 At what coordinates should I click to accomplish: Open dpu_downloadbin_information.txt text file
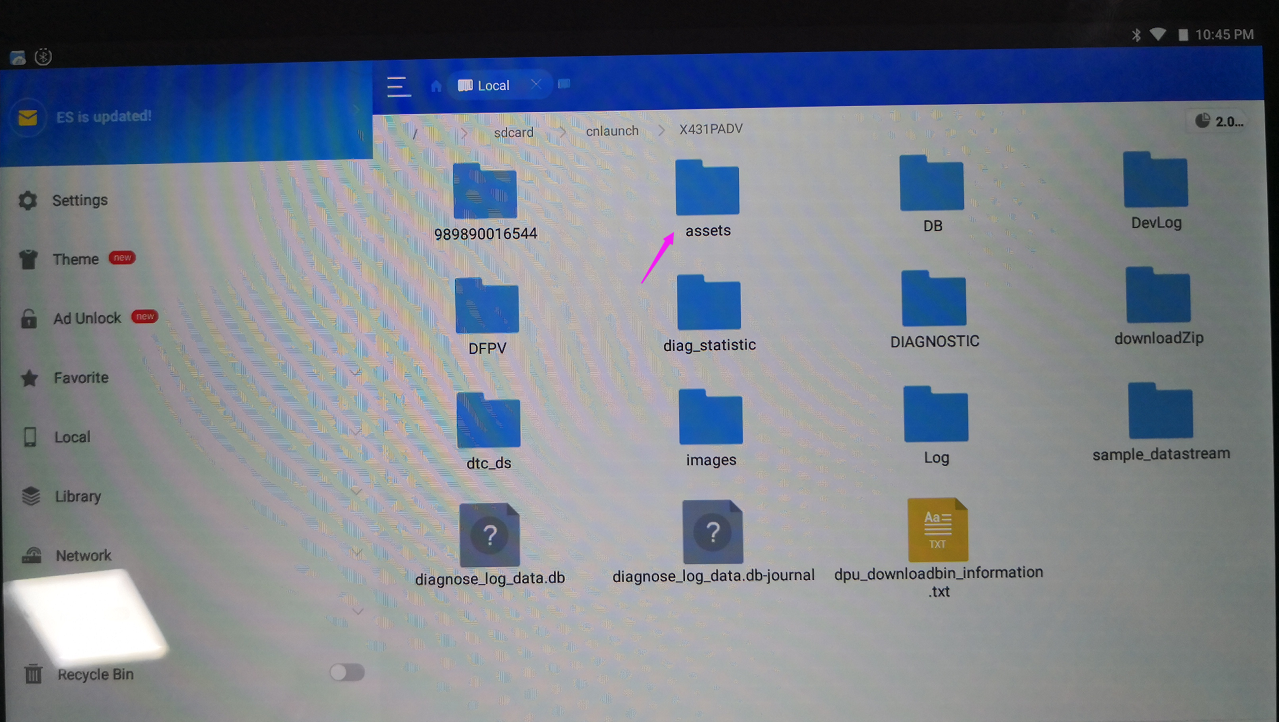coord(937,530)
